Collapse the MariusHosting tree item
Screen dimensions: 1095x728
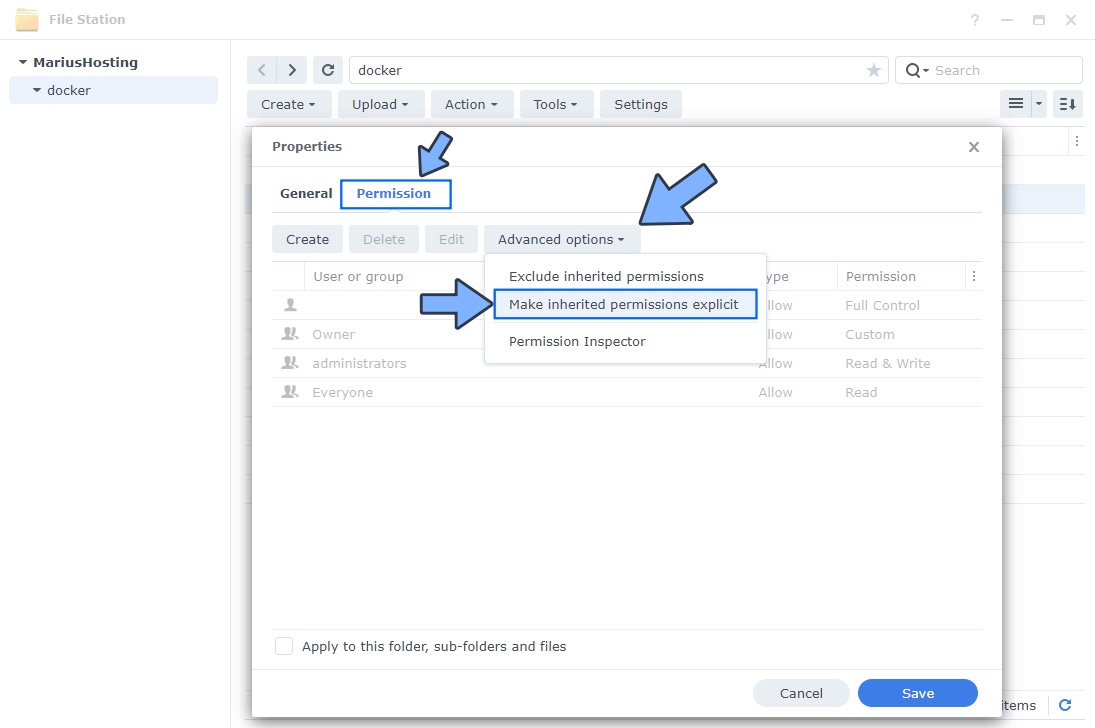(23, 61)
